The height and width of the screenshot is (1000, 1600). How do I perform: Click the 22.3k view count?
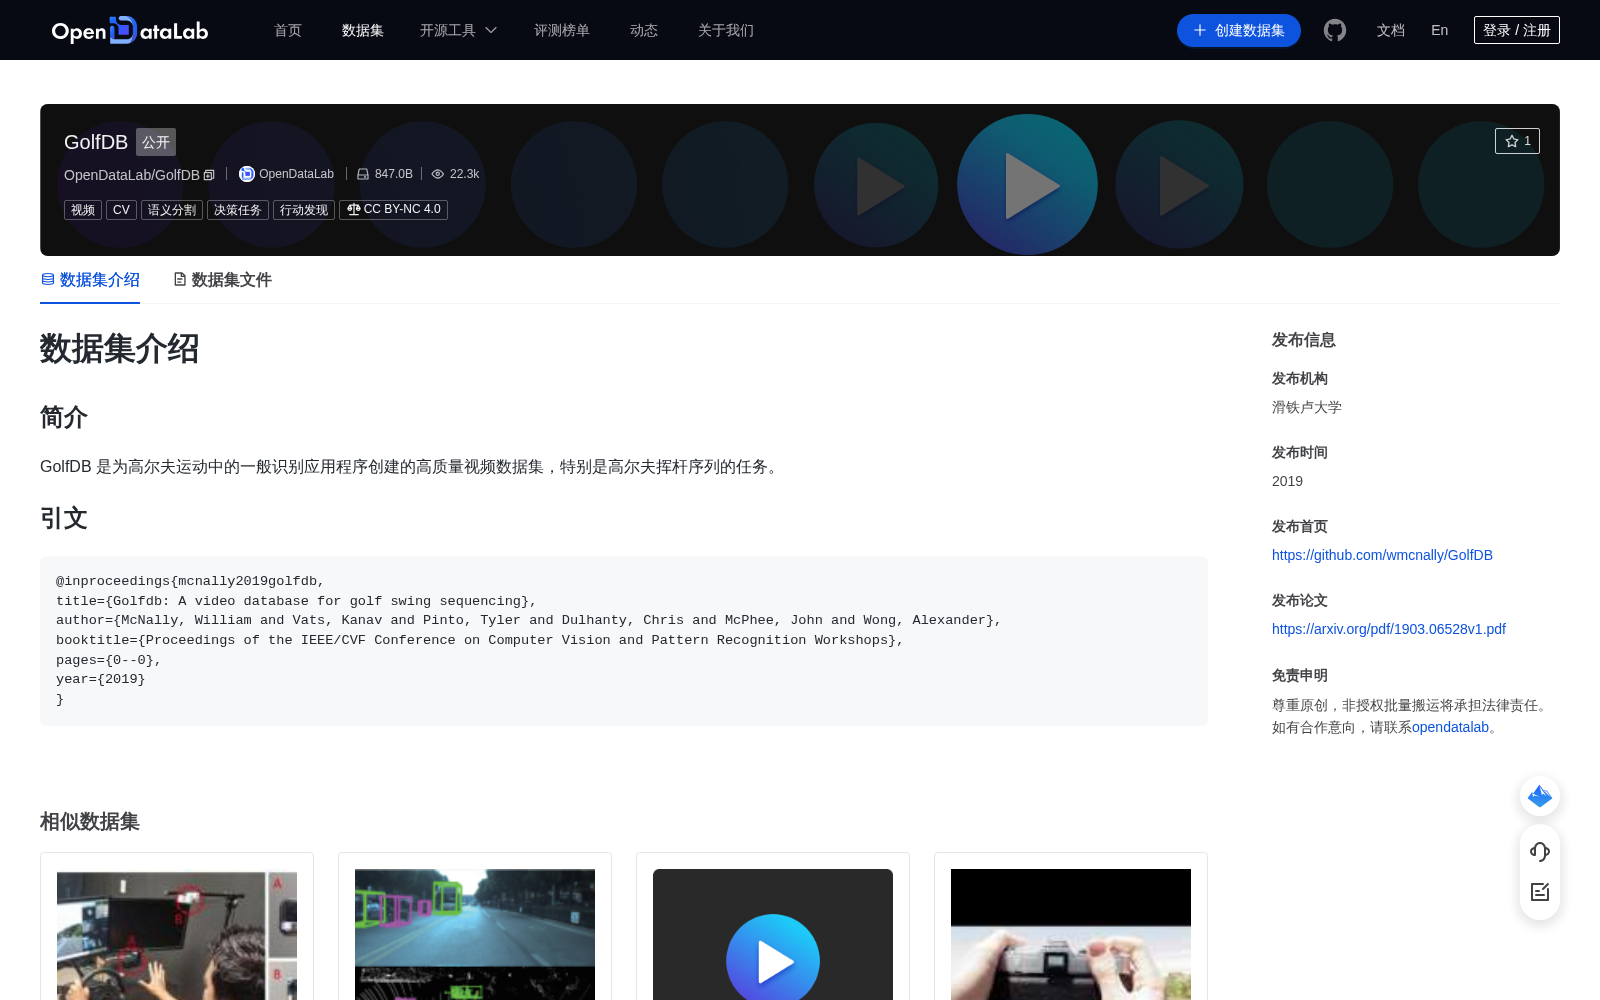coord(464,174)
